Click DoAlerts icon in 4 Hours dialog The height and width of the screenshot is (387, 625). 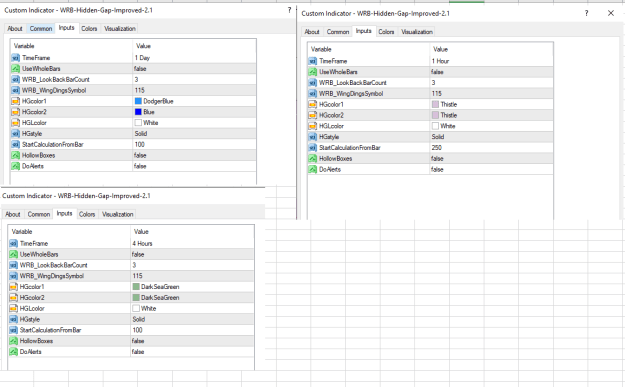(14, 352)
